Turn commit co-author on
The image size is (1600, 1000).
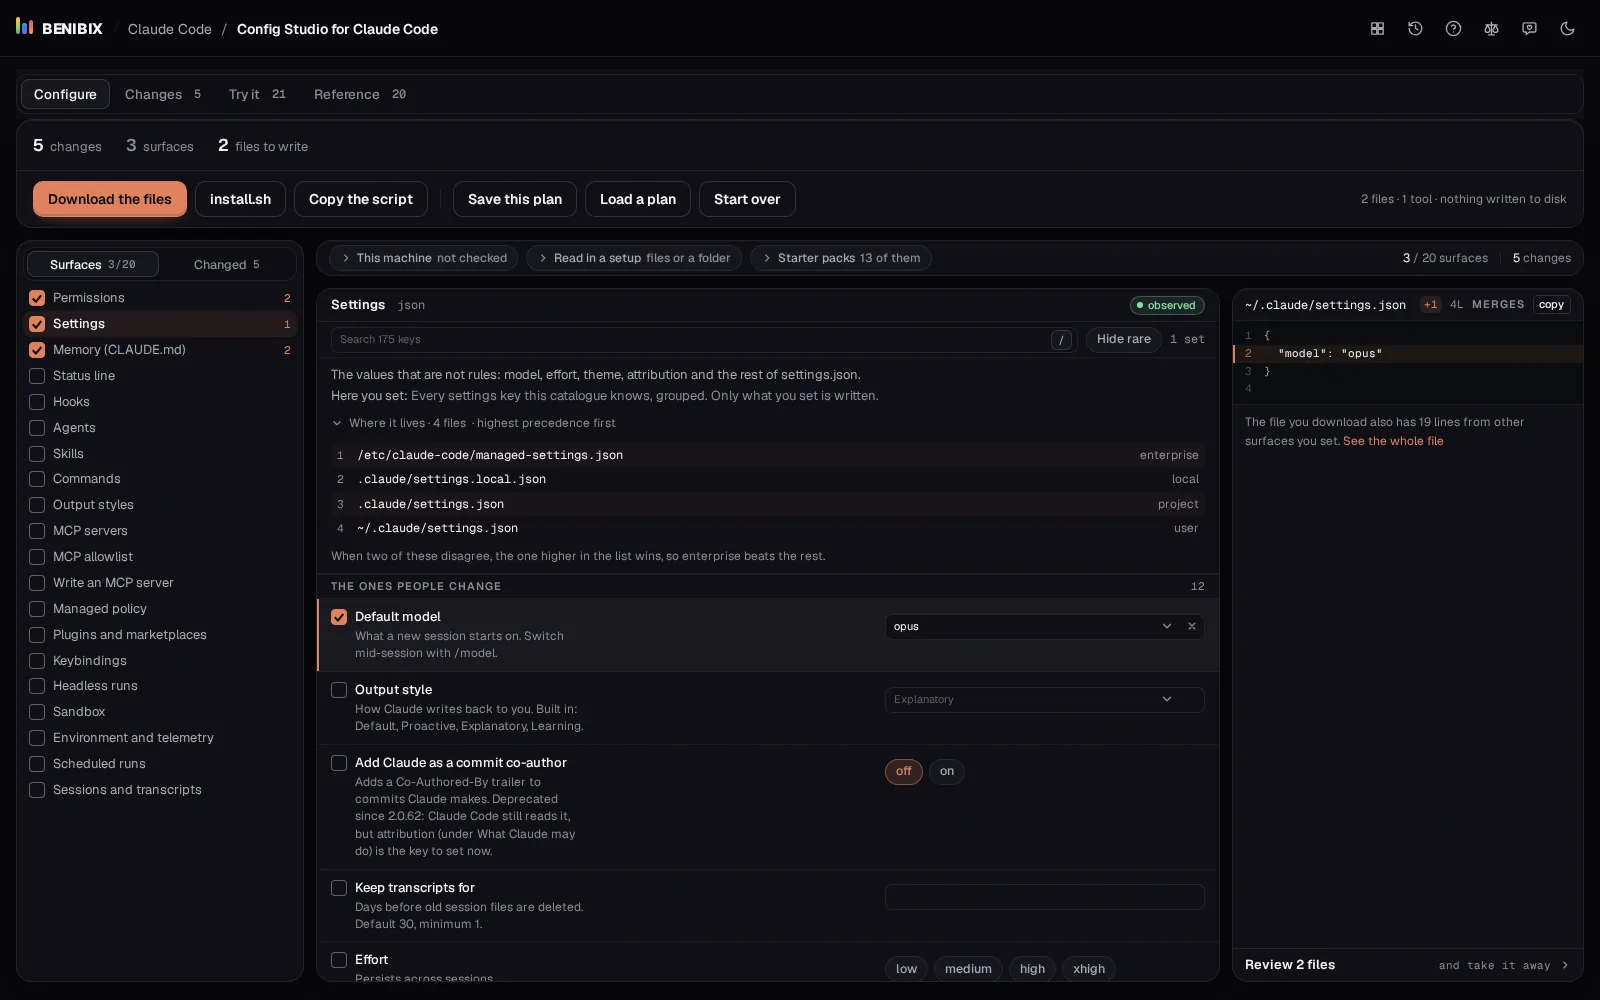click(947, 771)
